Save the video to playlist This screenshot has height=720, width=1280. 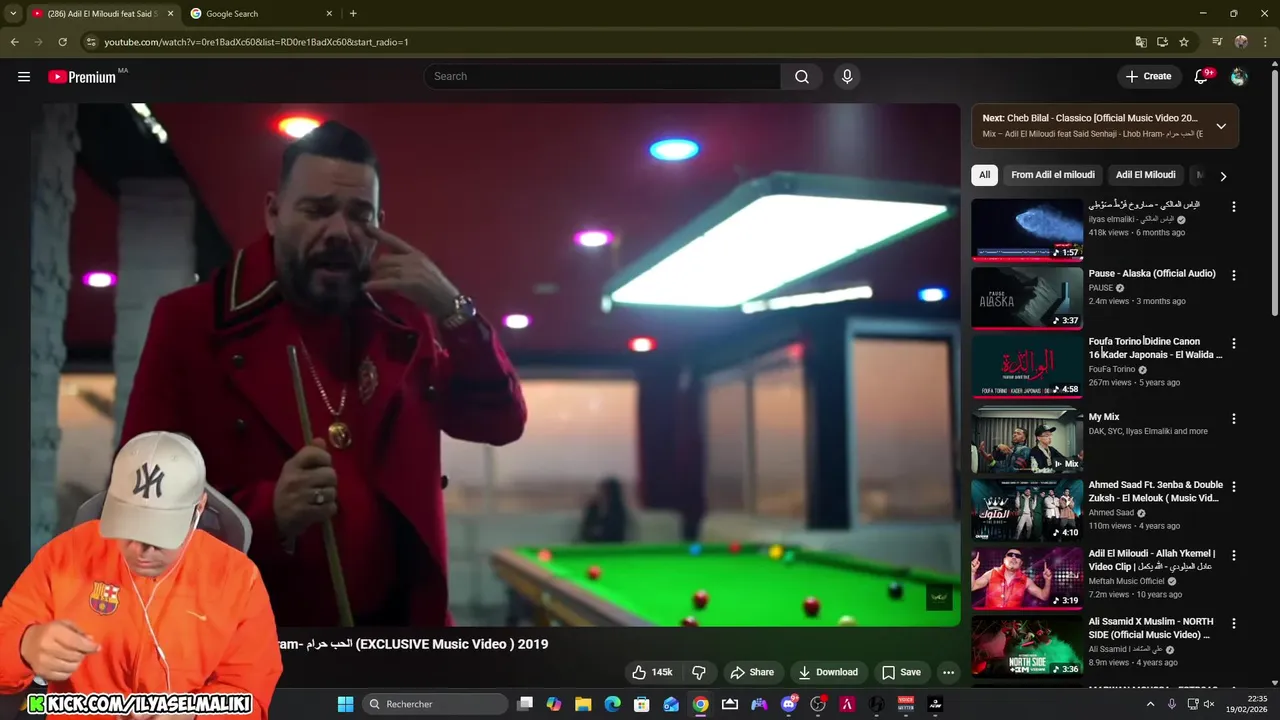[901, 672]
